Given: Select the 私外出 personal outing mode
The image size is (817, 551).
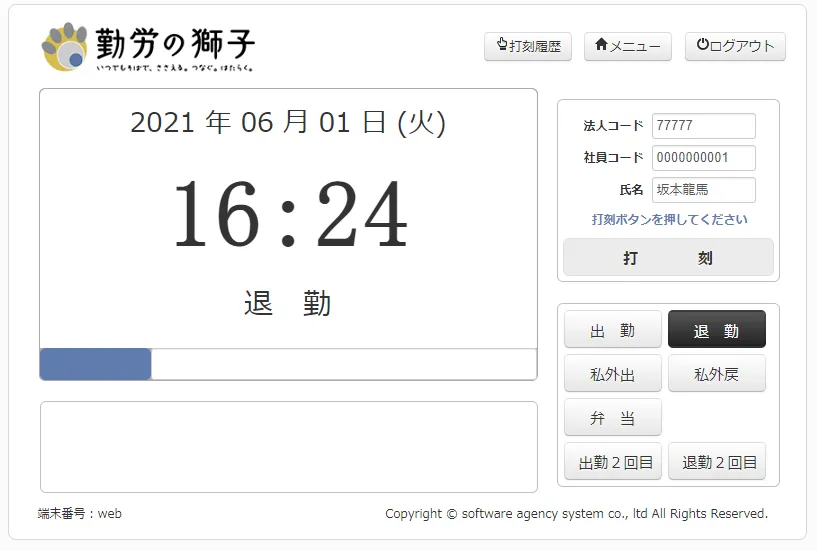Looking at the screenshot, I should tap(612, 374).
